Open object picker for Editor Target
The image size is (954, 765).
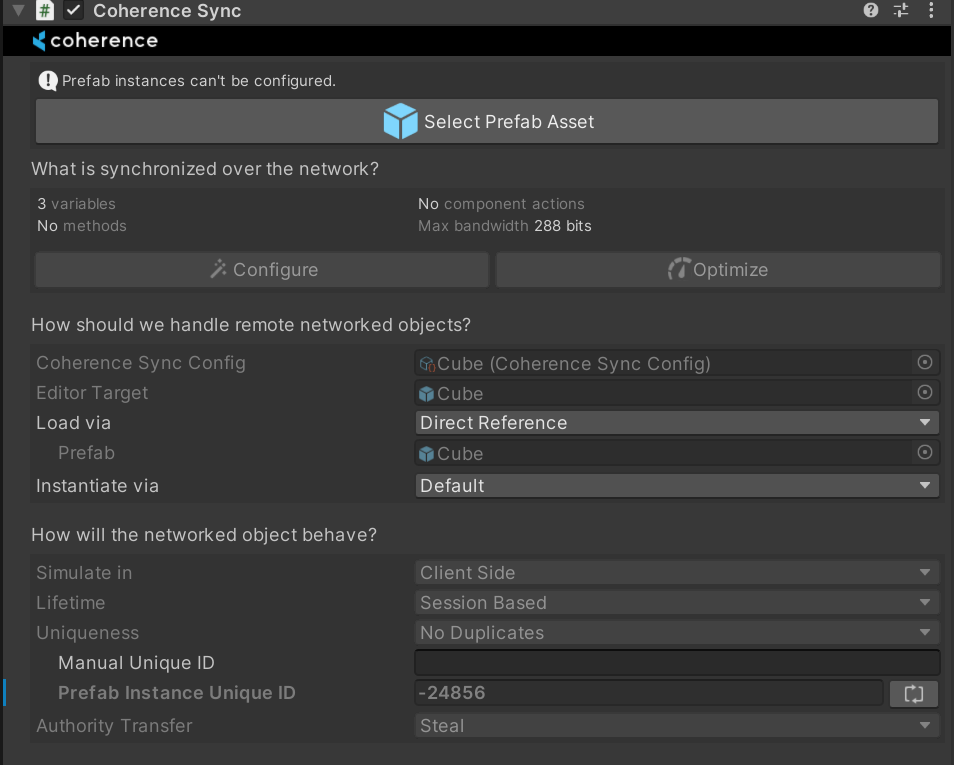pyautogui.click(x=925, y=393)
